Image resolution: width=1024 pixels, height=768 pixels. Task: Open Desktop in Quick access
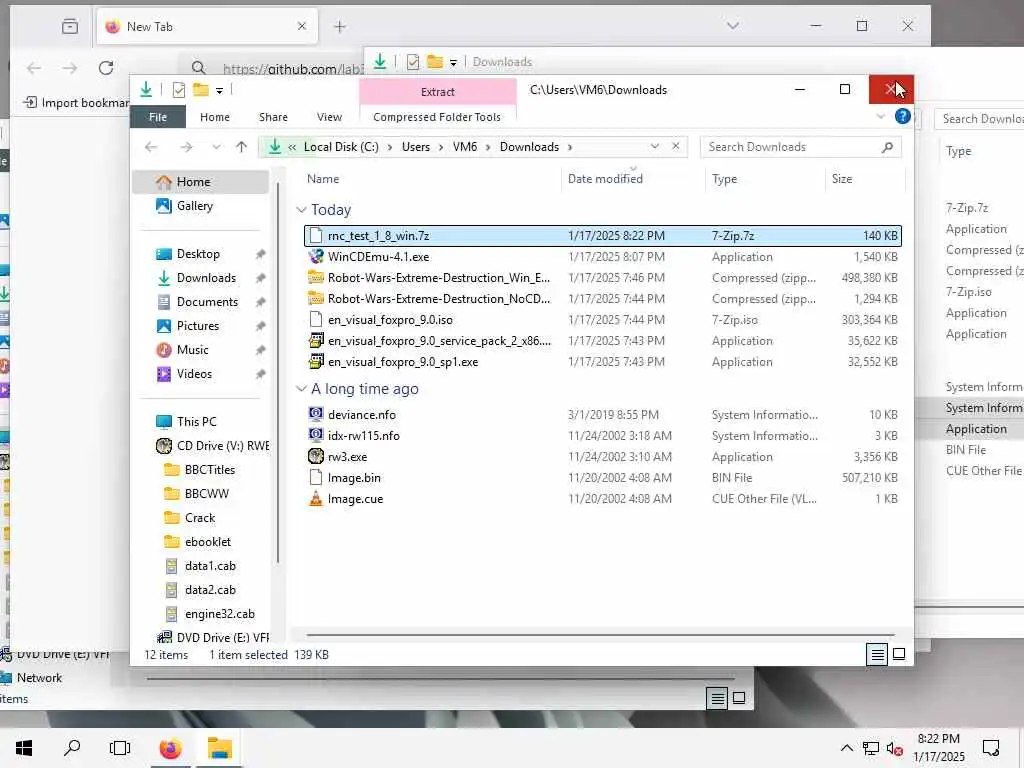coord(198,253)
